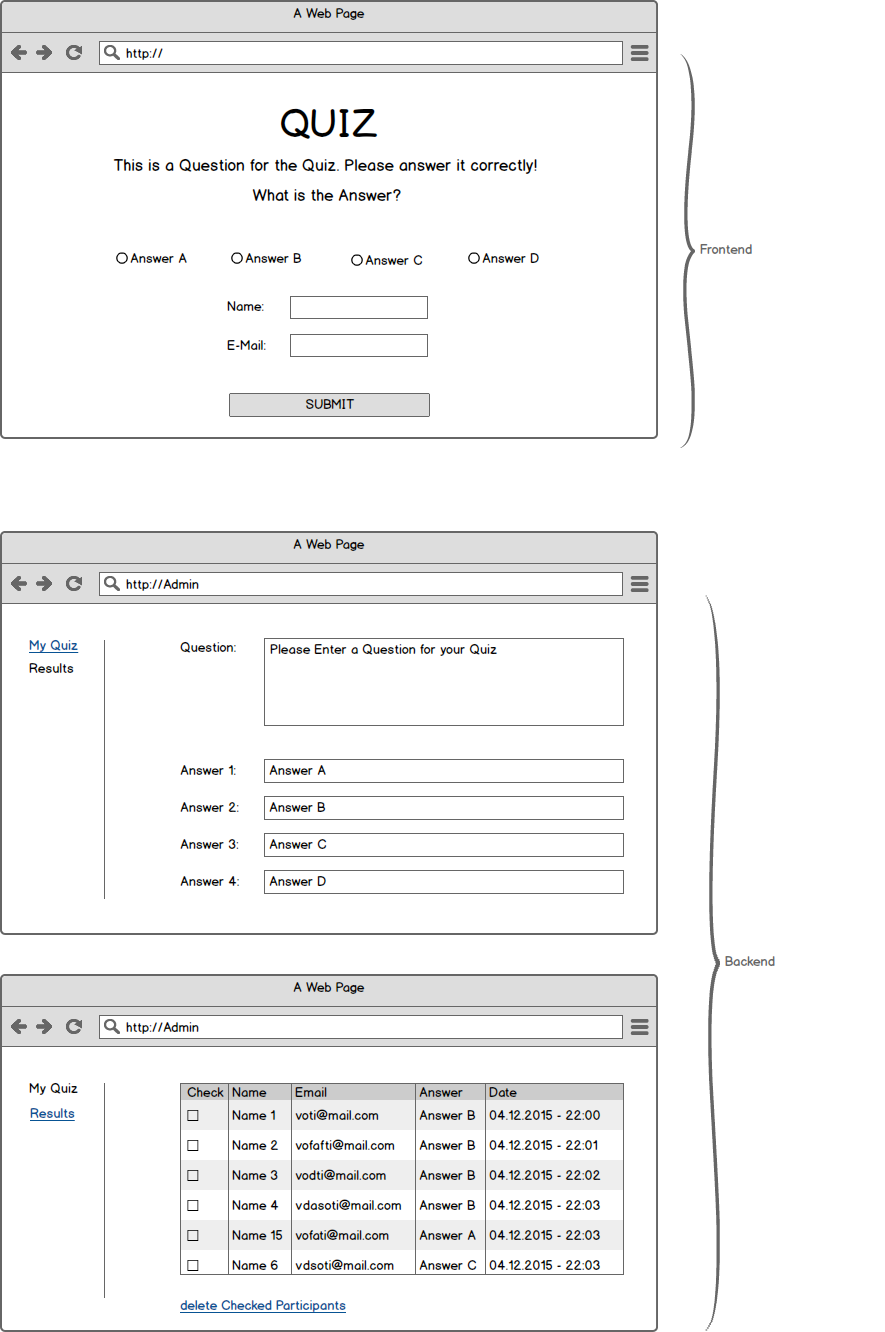Click reload icon in the Quiz frontend browser

point(73,53)
